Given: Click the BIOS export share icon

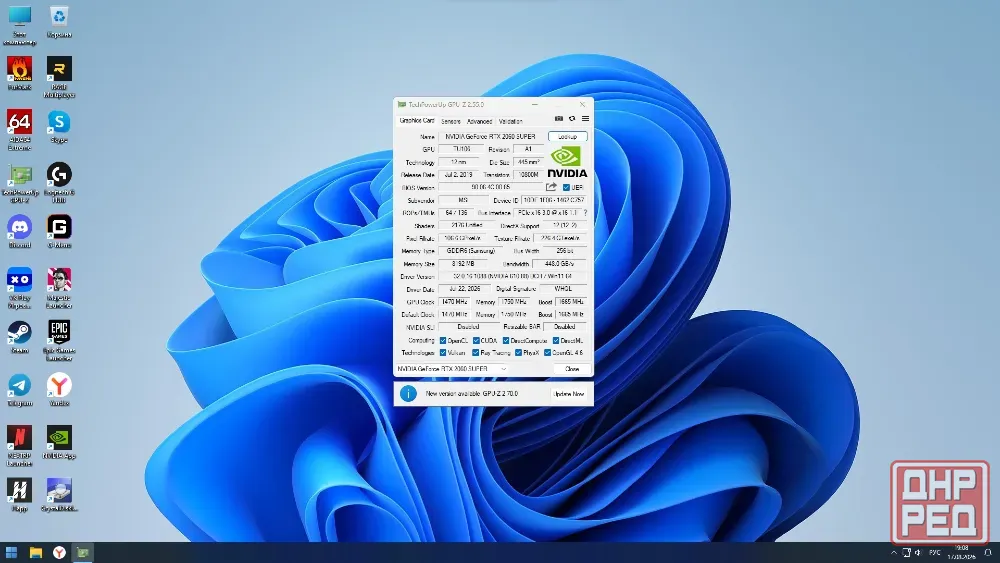Looking at the screenshot, I should [551, 187].
